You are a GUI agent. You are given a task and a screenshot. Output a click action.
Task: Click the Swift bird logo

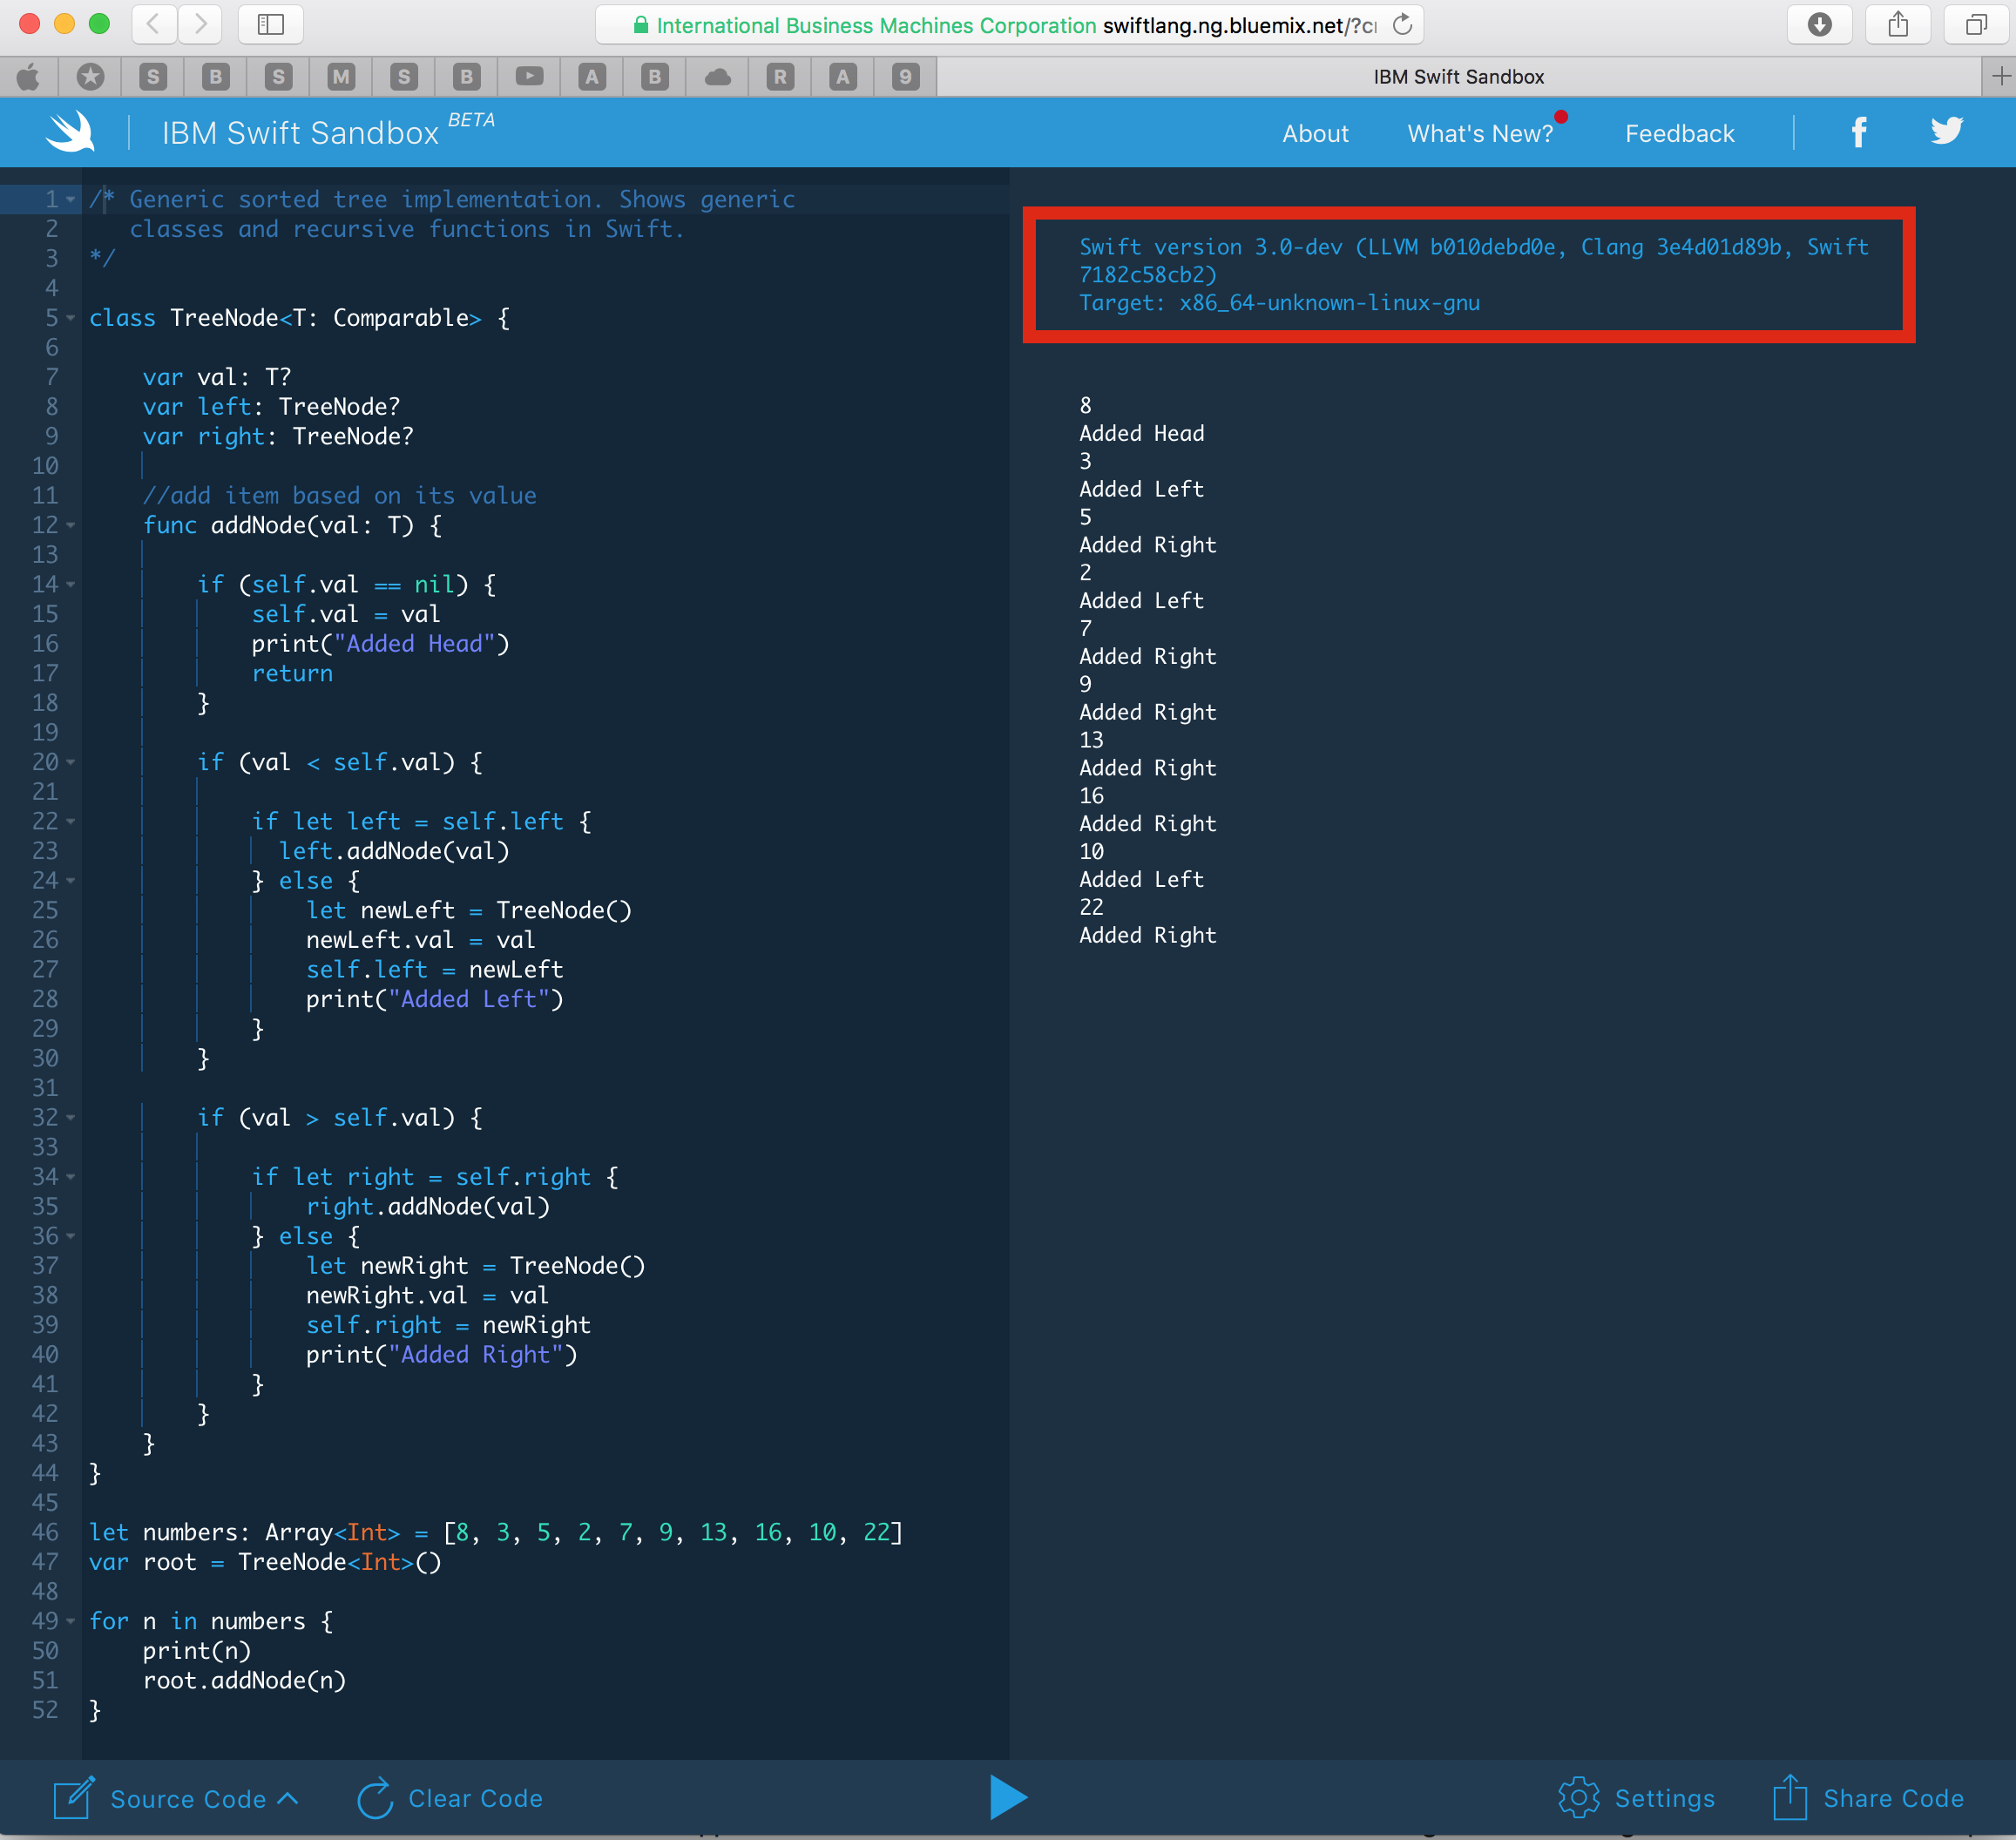pos(70,132)
